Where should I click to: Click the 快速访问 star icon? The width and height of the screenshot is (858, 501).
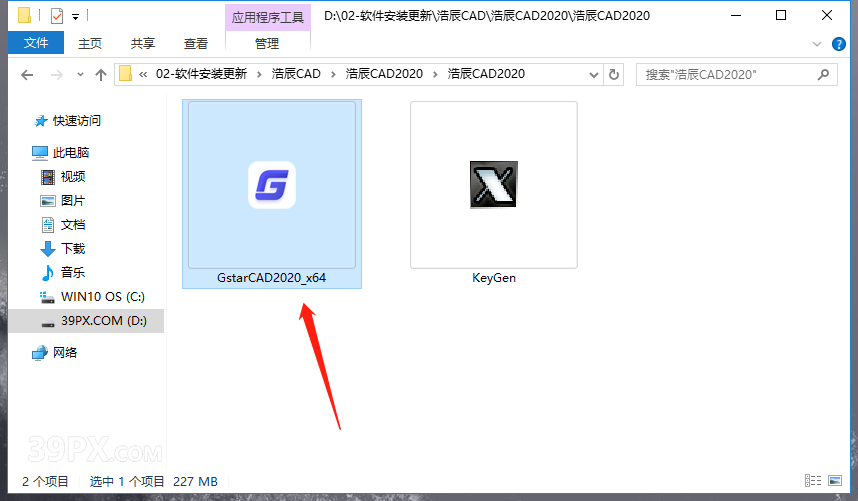pos(40,121)
